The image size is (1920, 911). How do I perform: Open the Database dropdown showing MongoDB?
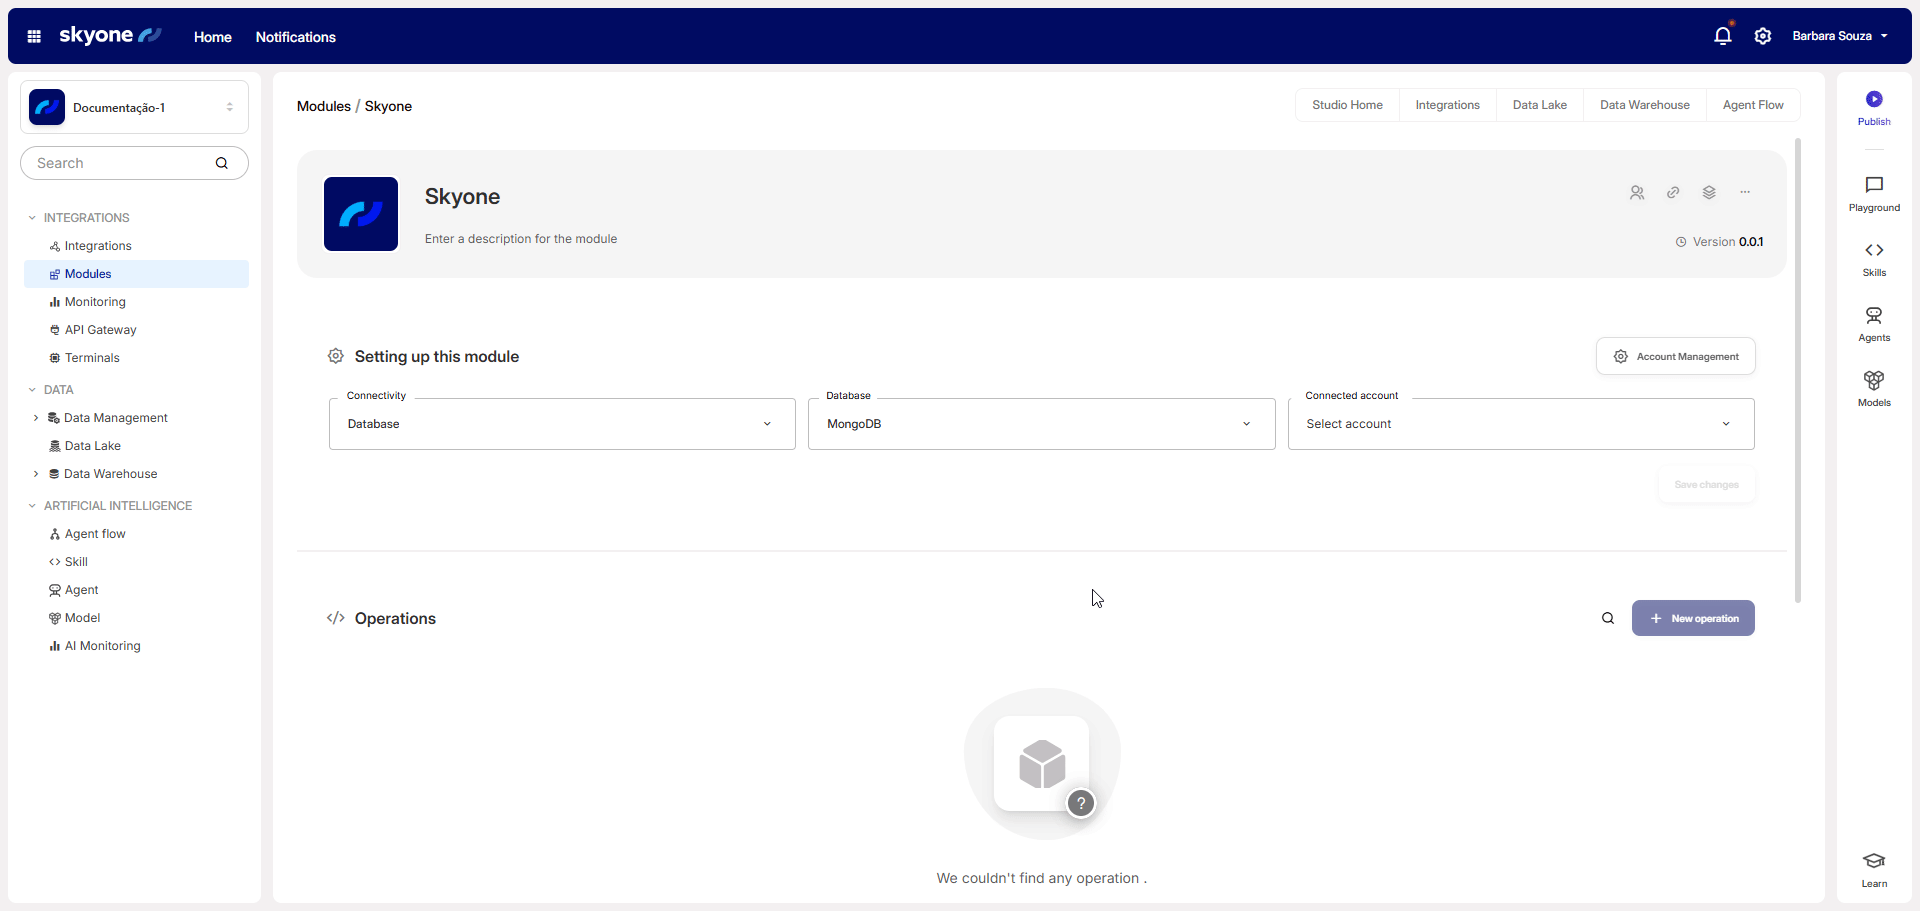pos(1041,424)
